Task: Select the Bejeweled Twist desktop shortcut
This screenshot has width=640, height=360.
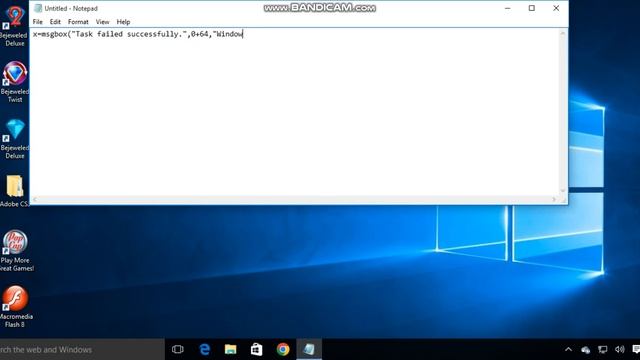Action: coord(15,82)
